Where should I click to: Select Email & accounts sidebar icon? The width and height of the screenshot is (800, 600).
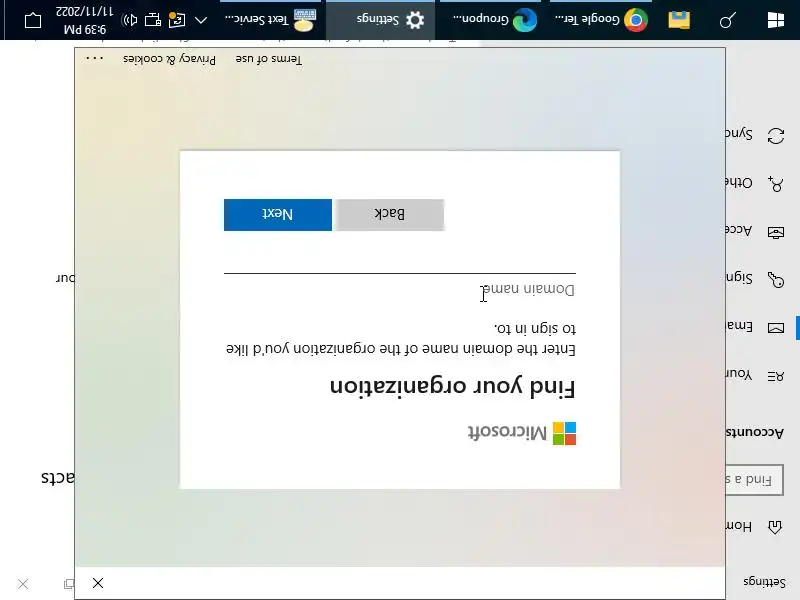click(776, 328)
